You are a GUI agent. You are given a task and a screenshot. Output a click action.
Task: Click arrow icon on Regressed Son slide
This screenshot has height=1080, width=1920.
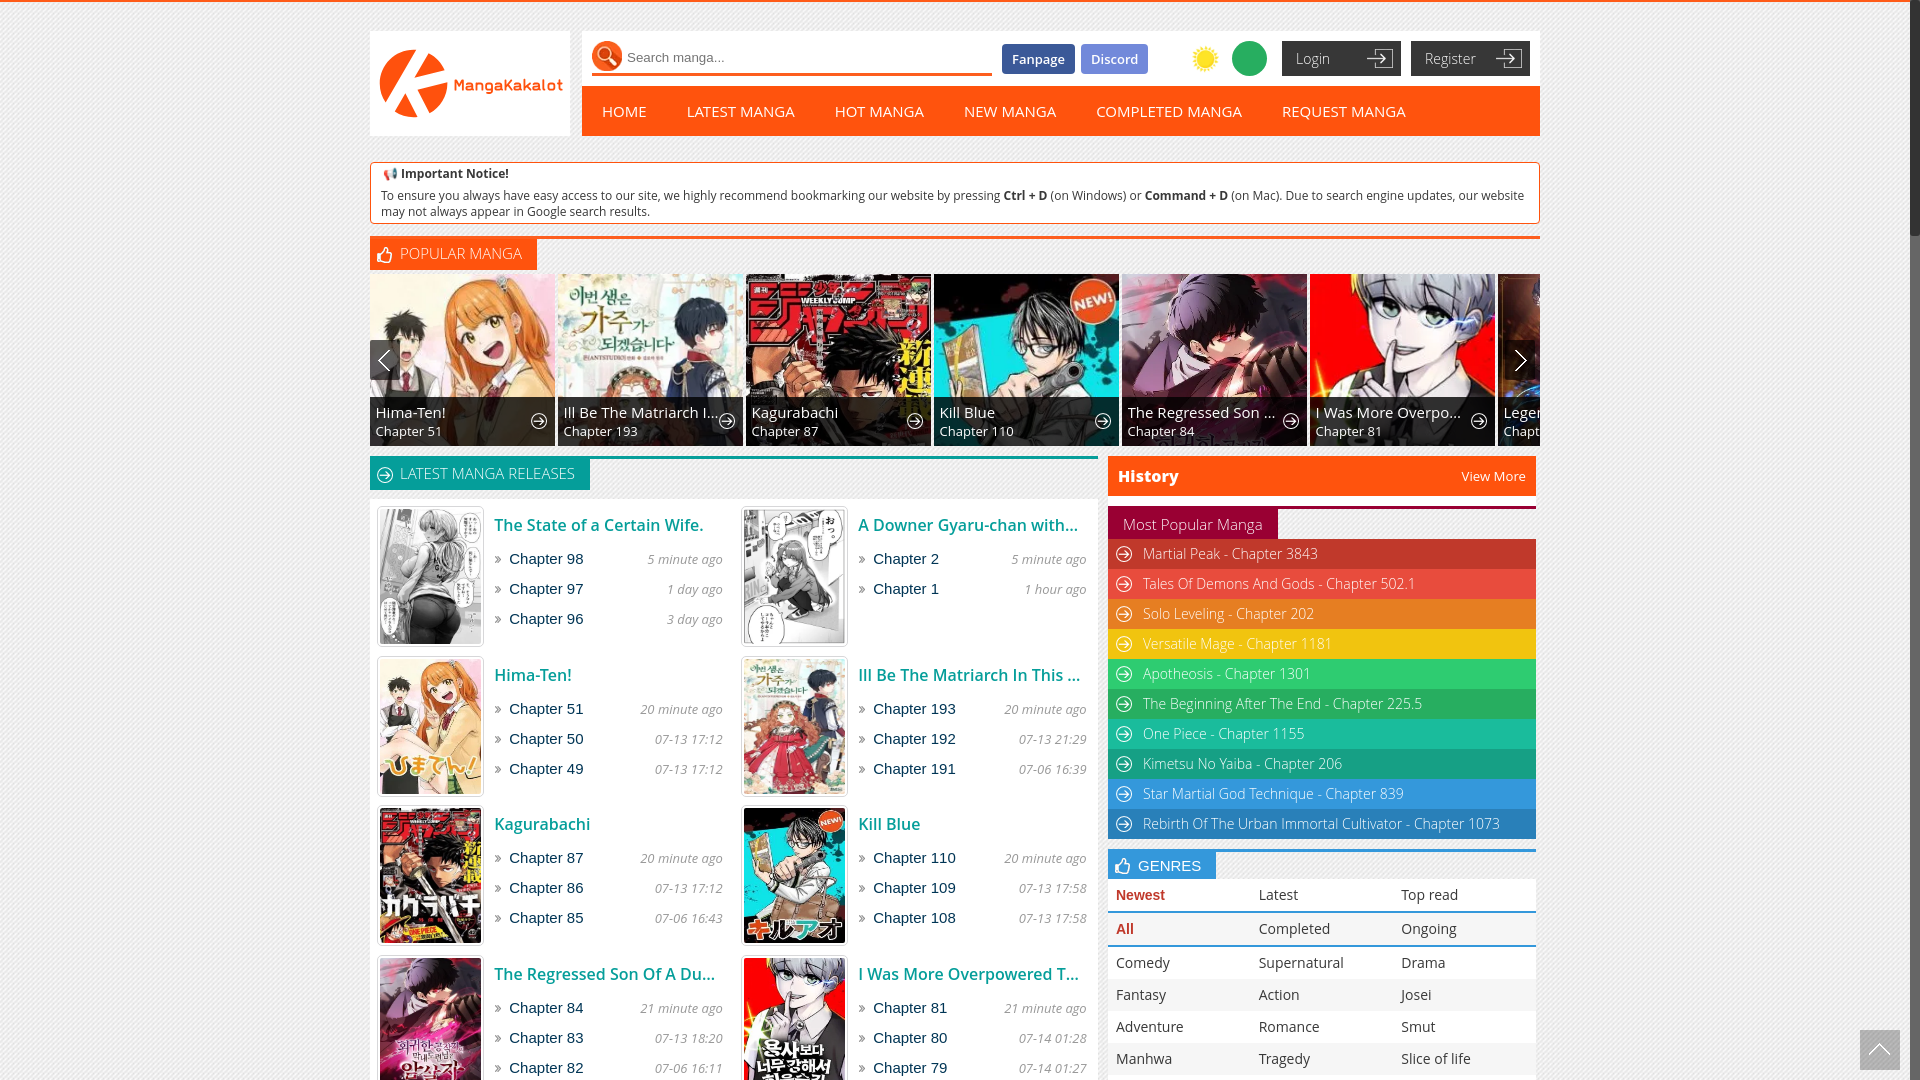1291,422
